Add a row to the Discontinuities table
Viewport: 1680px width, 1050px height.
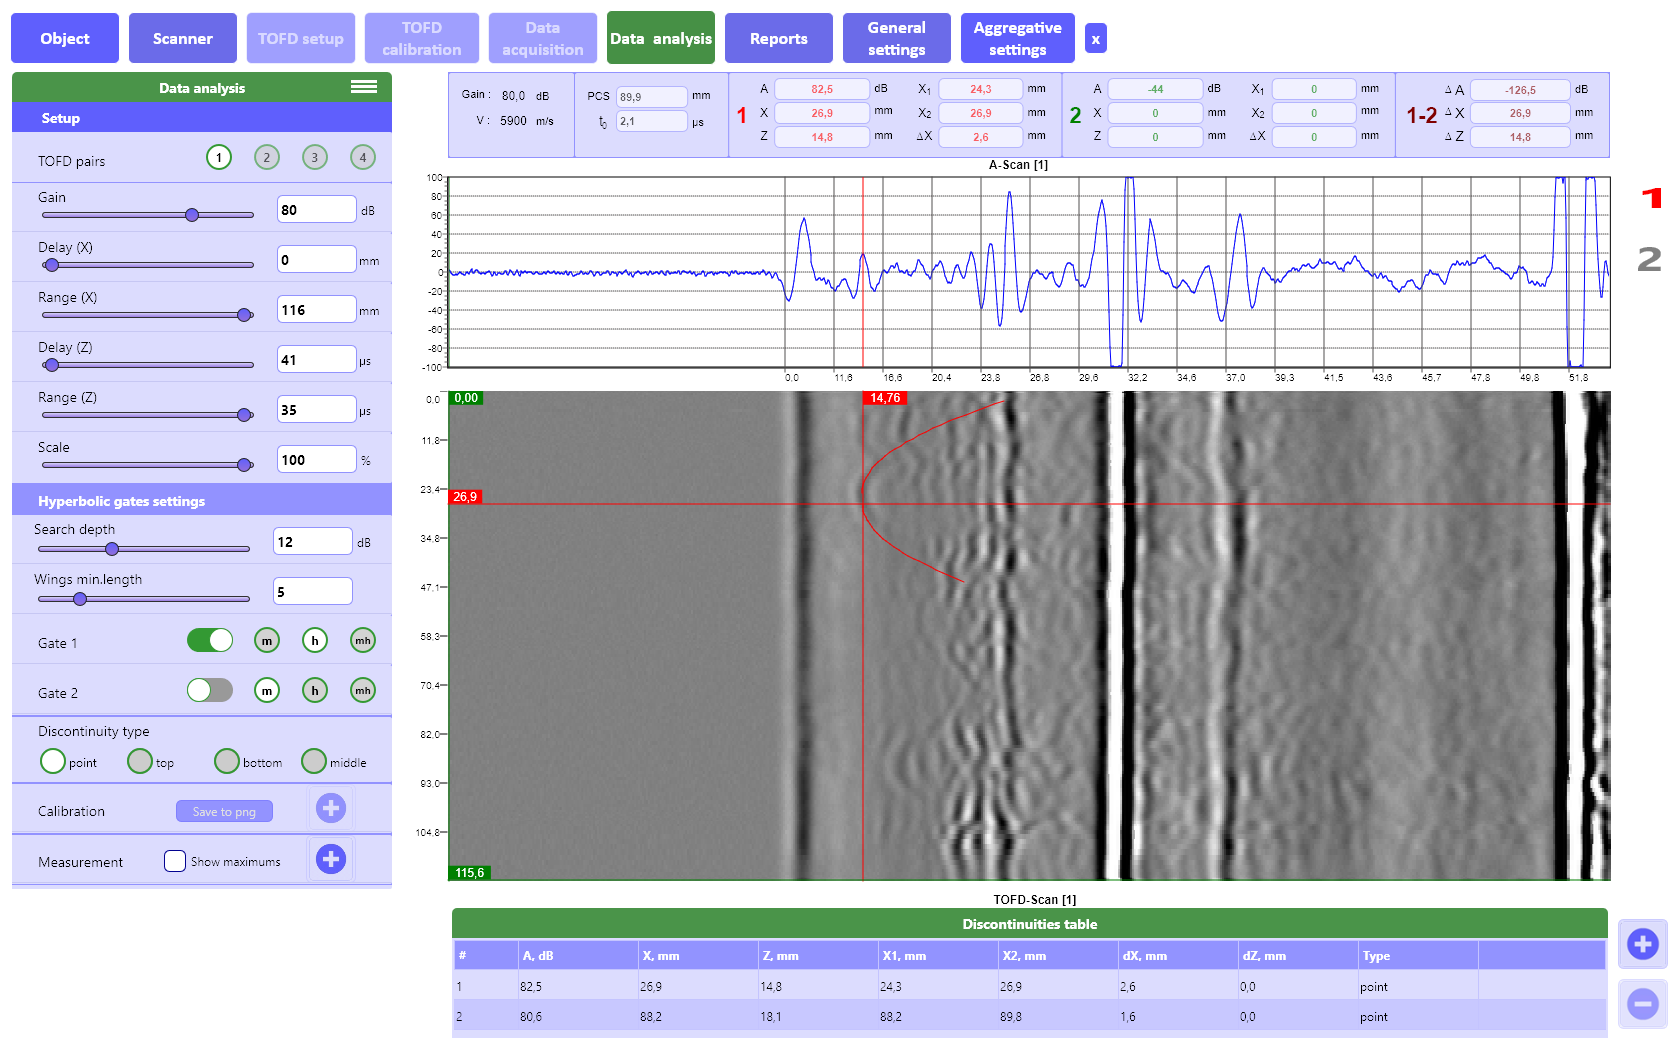click(1642, 944)
